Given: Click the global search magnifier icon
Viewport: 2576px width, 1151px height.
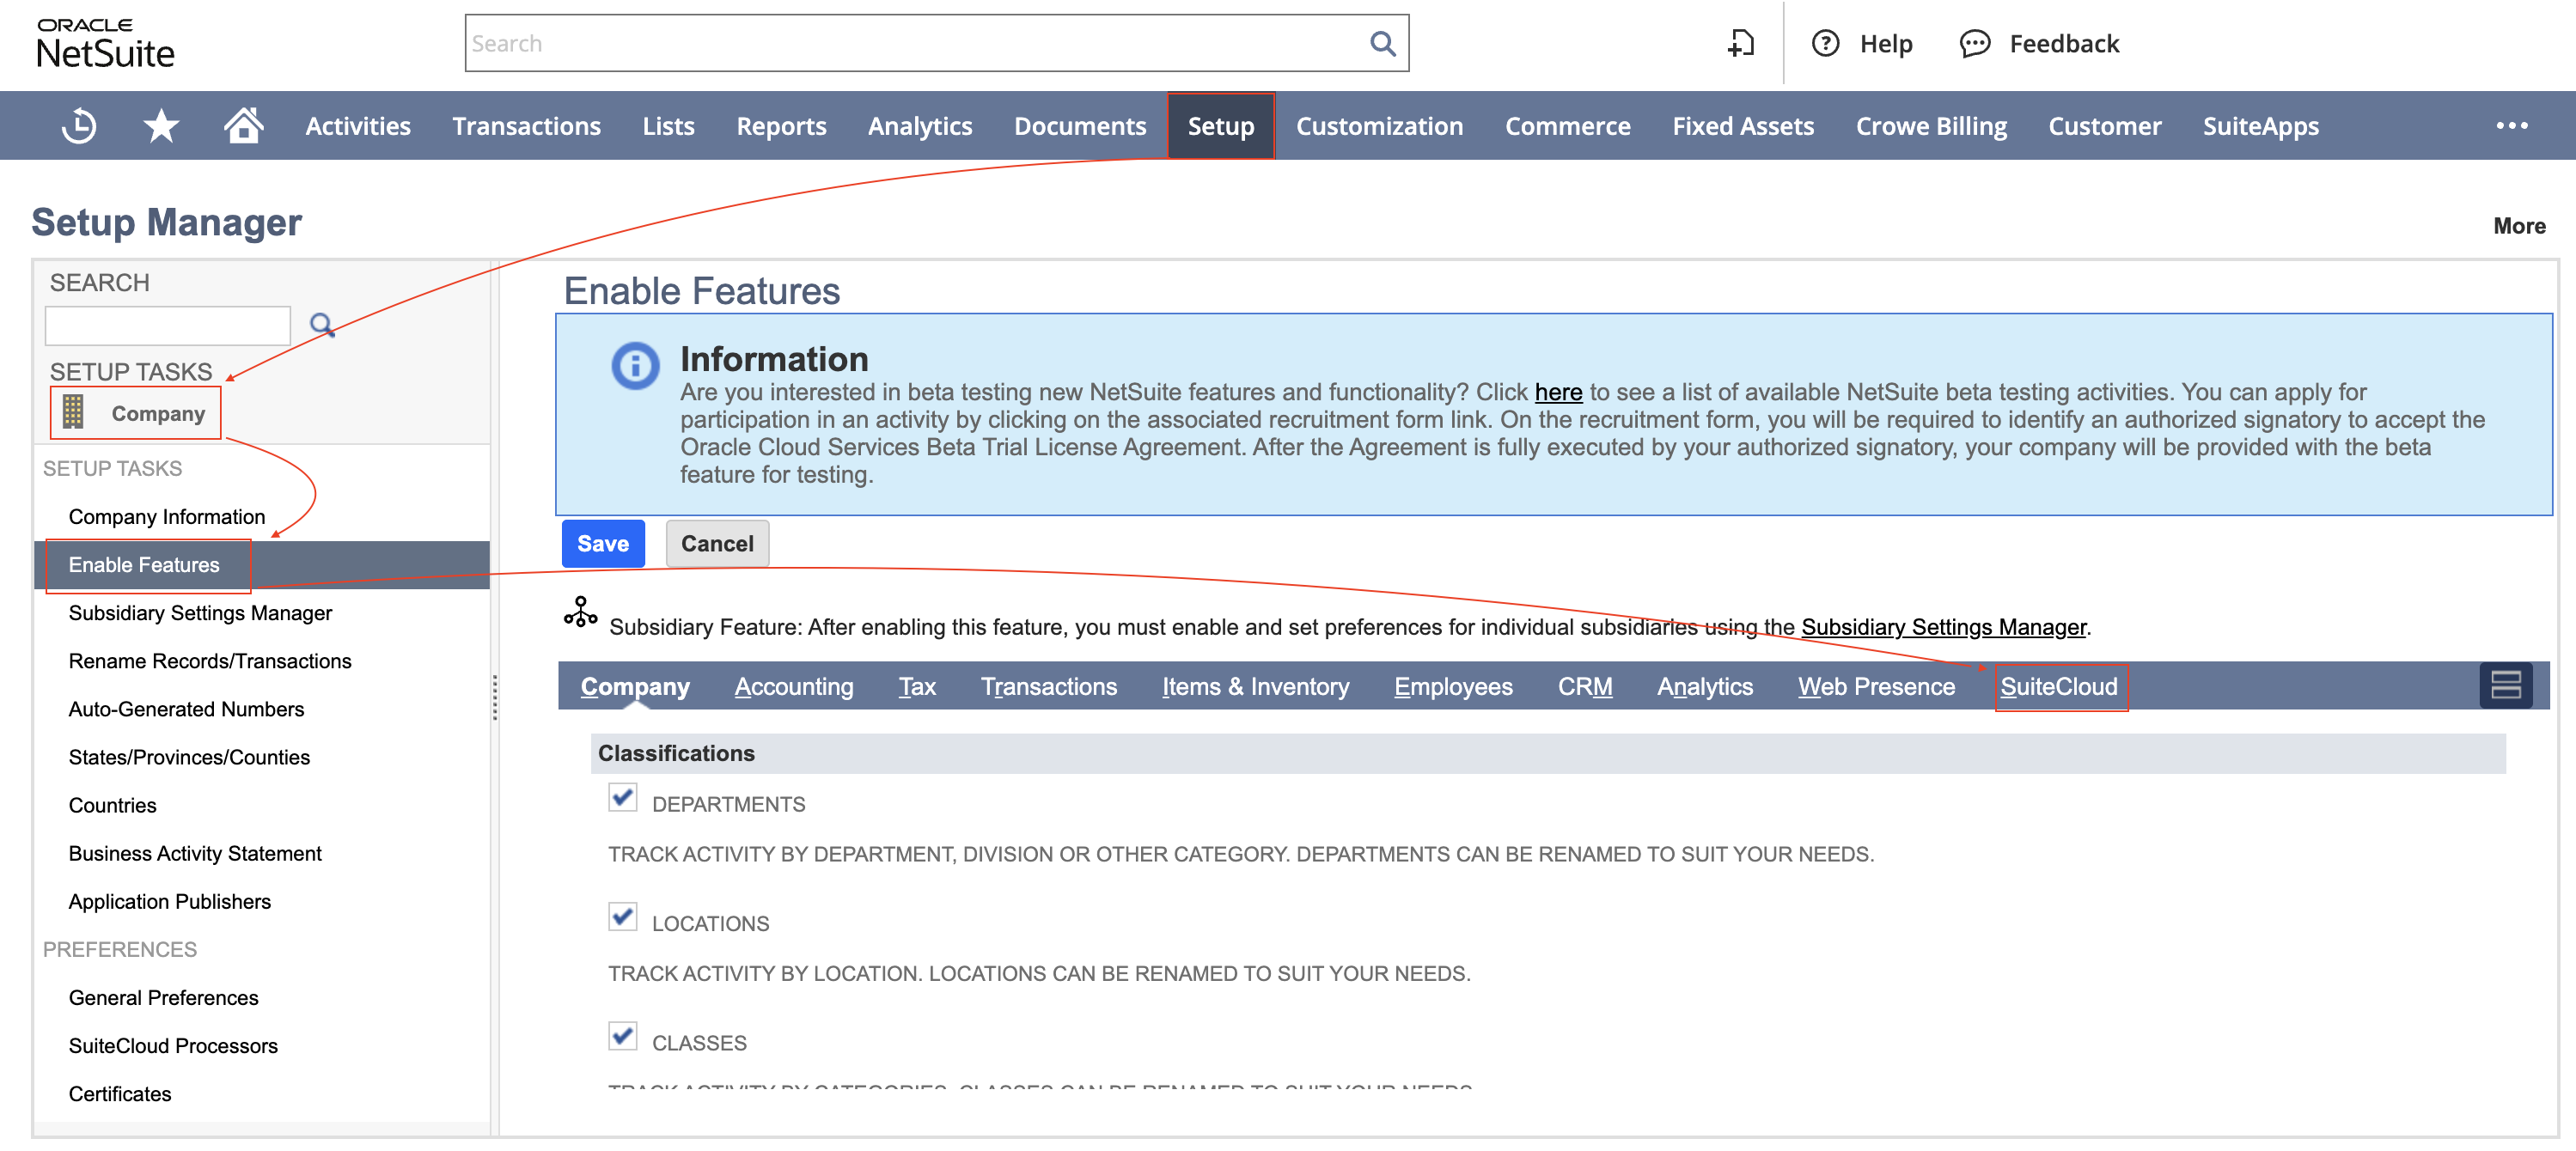Looking at the screenshot, I should [x=1382, y=43].
